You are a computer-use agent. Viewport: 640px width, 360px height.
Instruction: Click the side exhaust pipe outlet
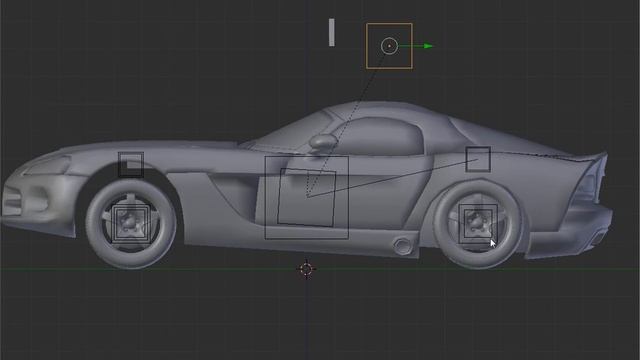pyautogui.click(x=402, y=246)
